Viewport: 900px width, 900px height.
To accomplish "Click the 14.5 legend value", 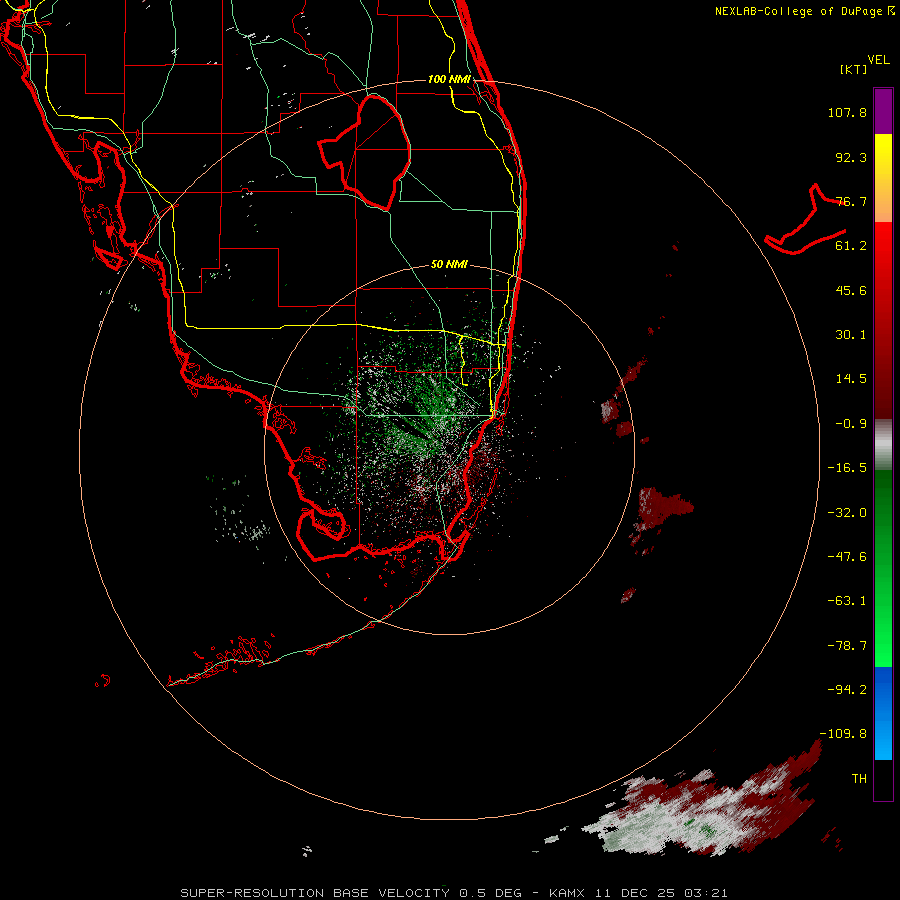I will point(851,379).
